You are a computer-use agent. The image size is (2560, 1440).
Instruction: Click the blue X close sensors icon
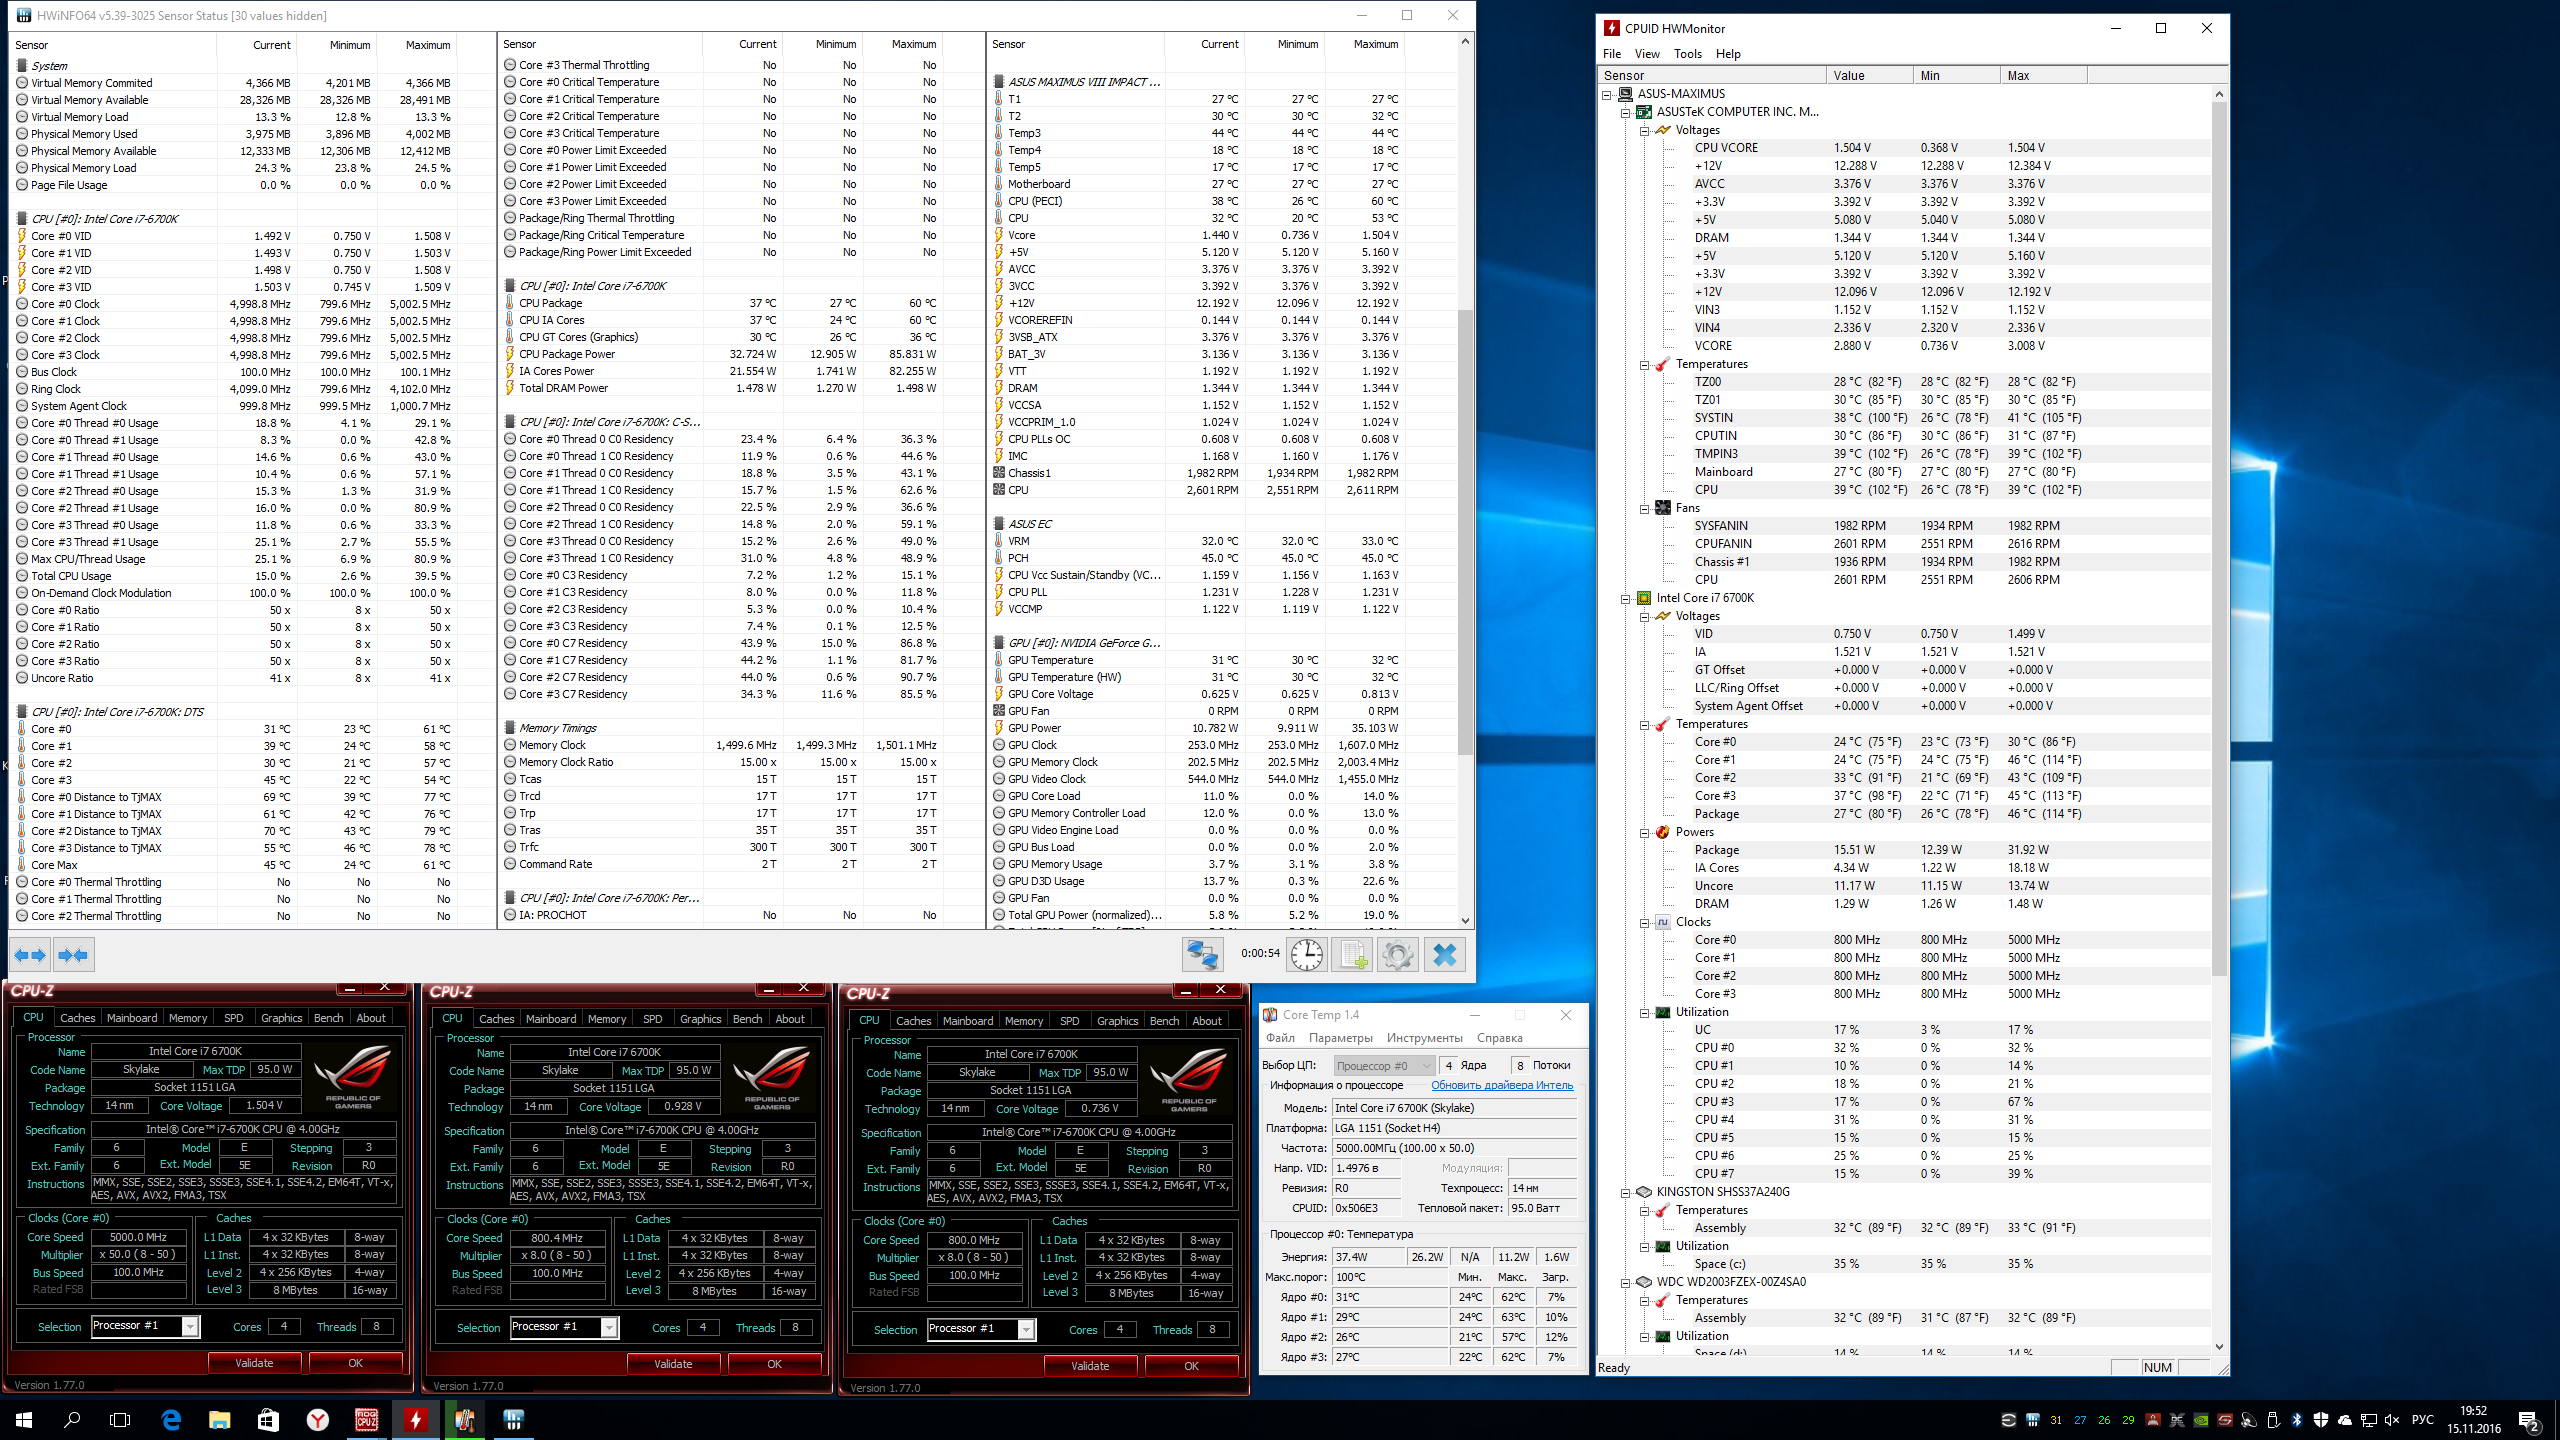point(1444,955)
